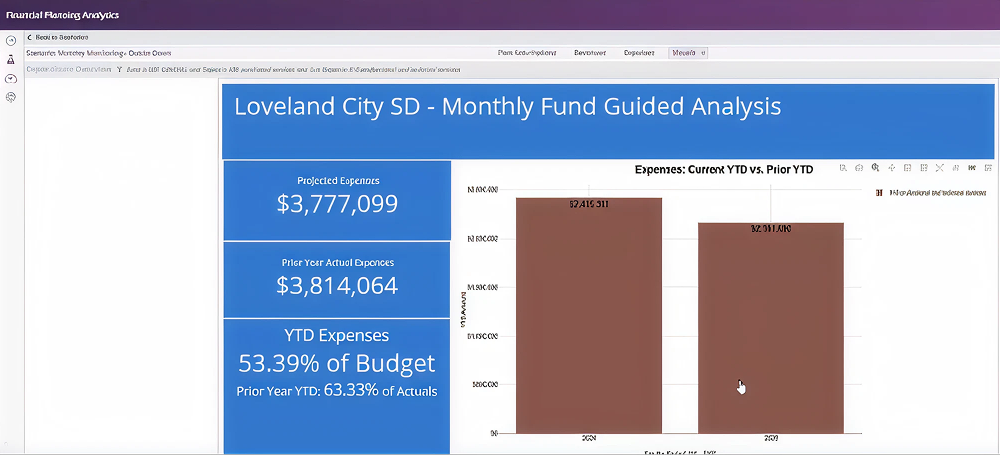Click the YTD Expenses card heading
The width and height of the screenshot is (1000, 456).
pos(337,335)
